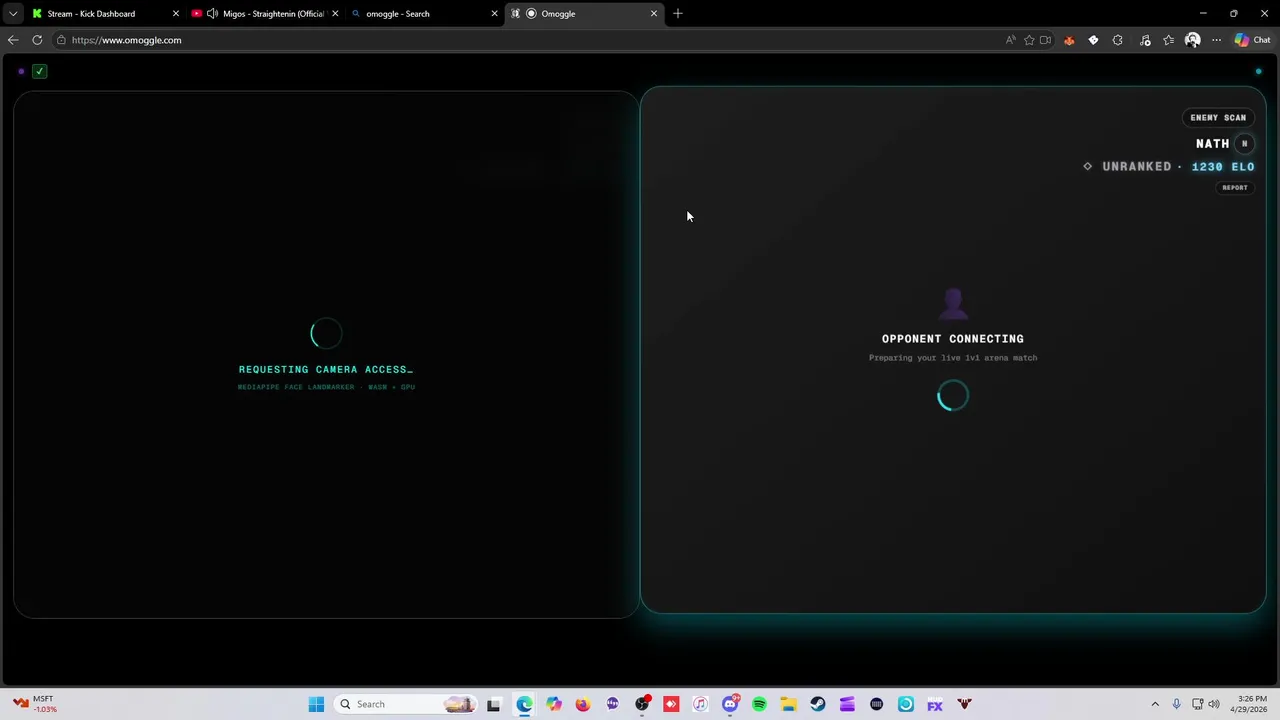This screenshot has height=720, width=1280.
Task: Open the MSFT stock widget
Action: [36, 704]
